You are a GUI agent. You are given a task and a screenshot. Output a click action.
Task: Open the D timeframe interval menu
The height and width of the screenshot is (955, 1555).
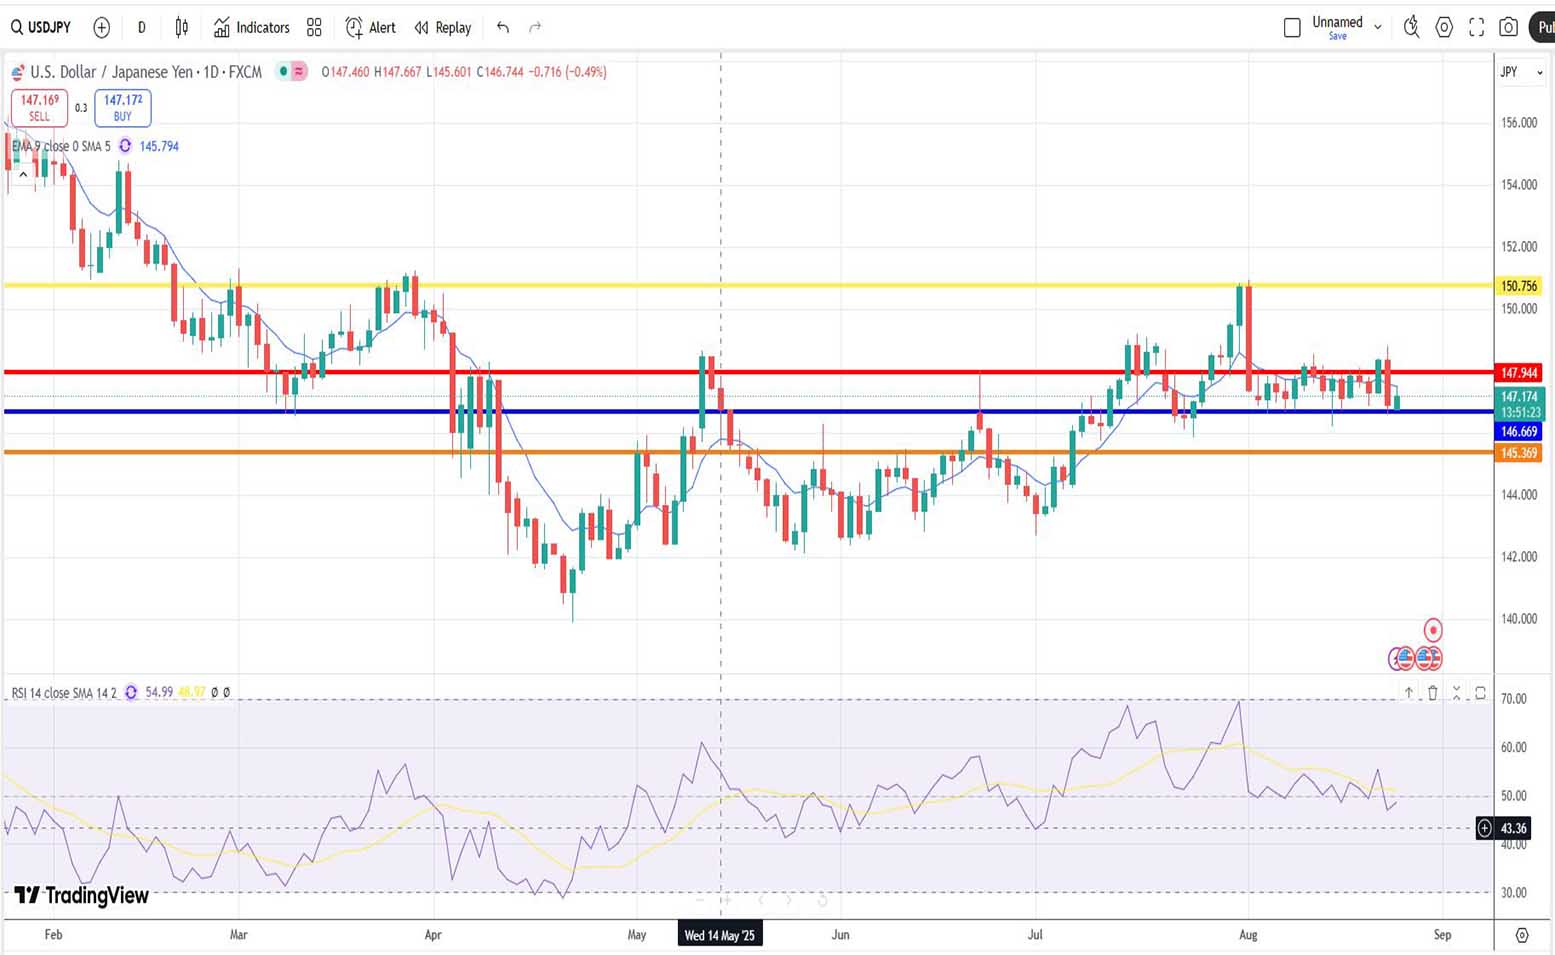click(x=141, y=28)
